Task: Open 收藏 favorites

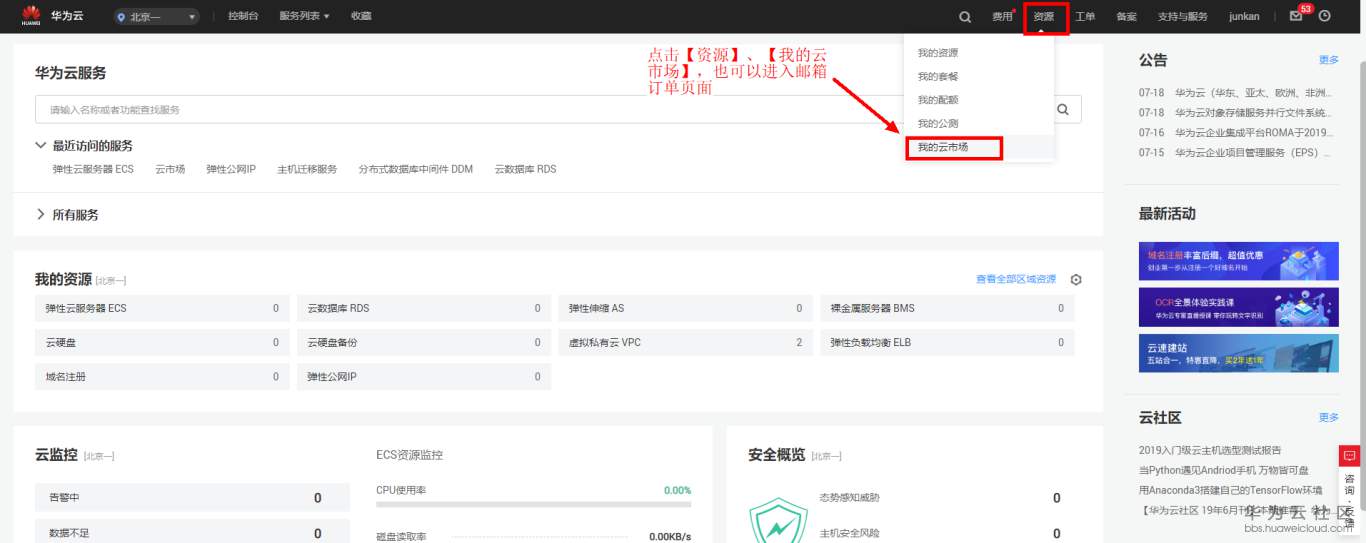Action: click(361, 17)
